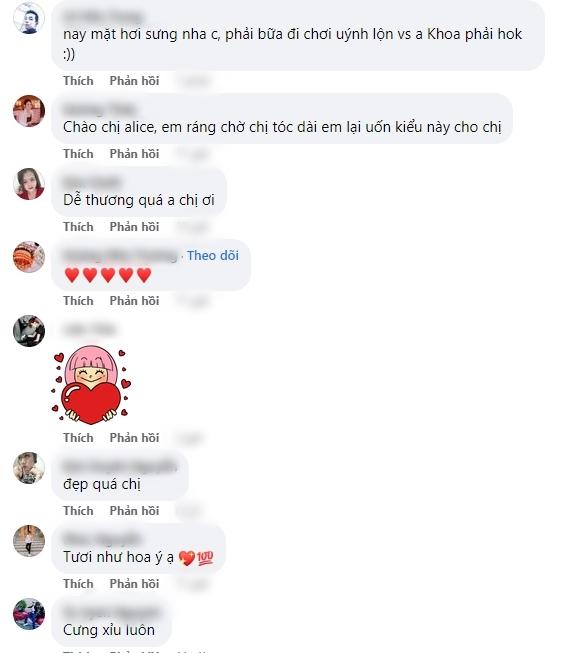Screen dimensions: 569x653
Task: Click the pink-haired girl heart sticker
Action: click(91, 385)
